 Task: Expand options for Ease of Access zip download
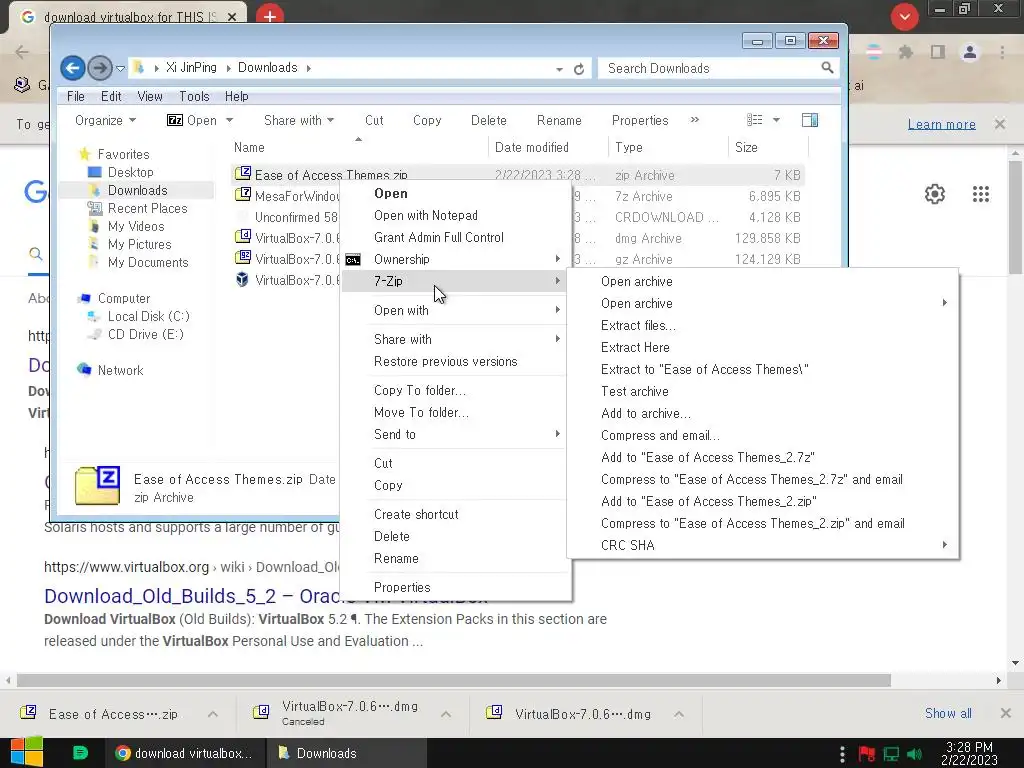[x=213, y=714]
